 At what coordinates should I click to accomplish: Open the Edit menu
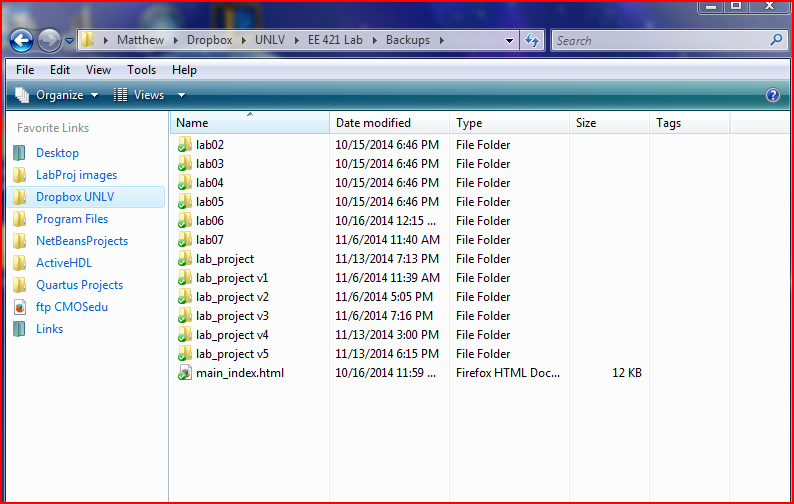click(60, 70)
